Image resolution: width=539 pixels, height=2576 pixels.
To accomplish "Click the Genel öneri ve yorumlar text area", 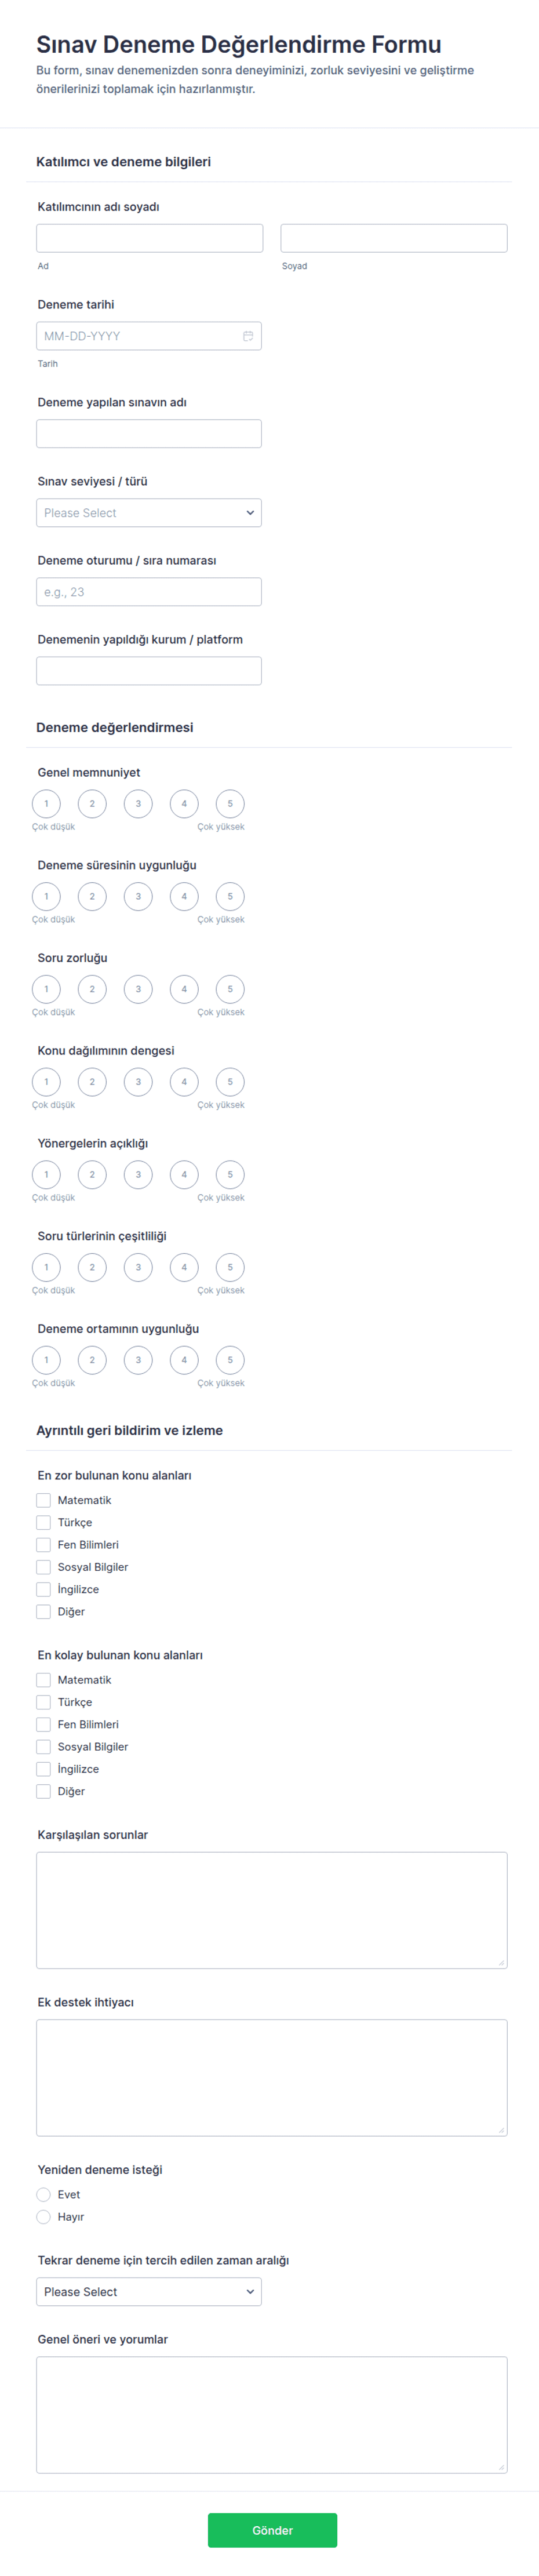I will point(272,2415).
